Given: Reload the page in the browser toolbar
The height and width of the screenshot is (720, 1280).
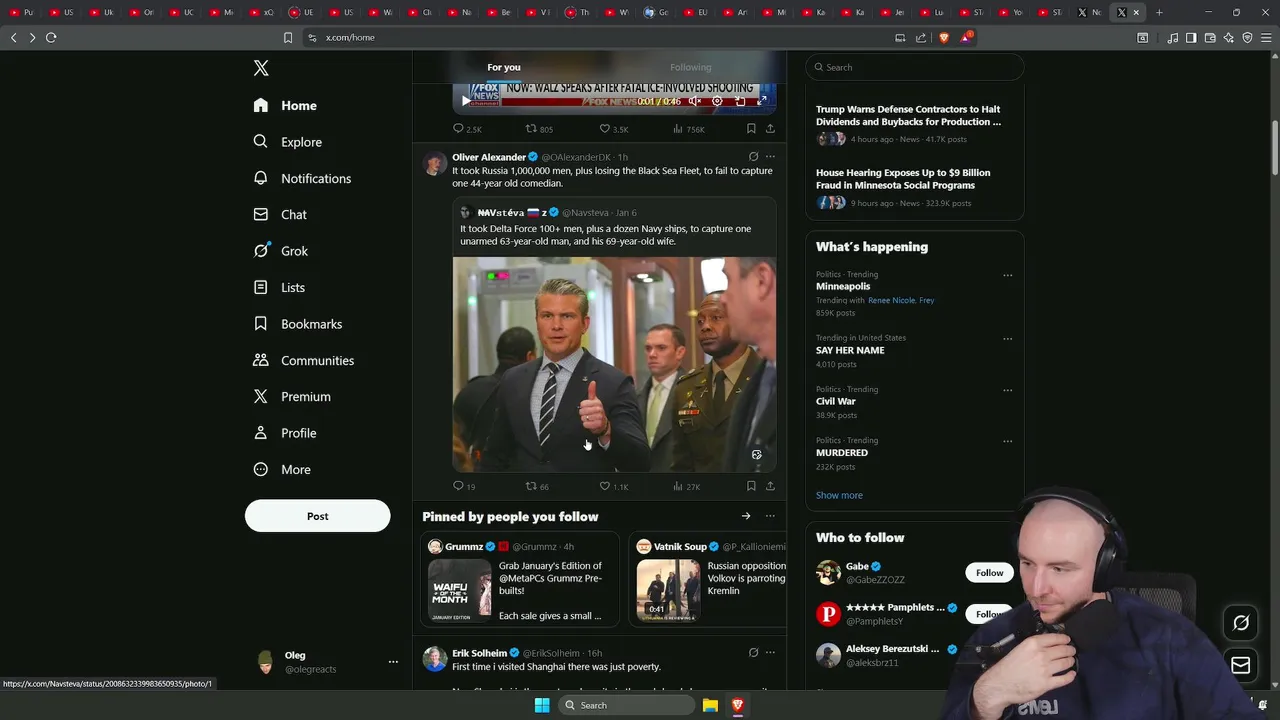Looking at the screenshot, I should [51, 37].
